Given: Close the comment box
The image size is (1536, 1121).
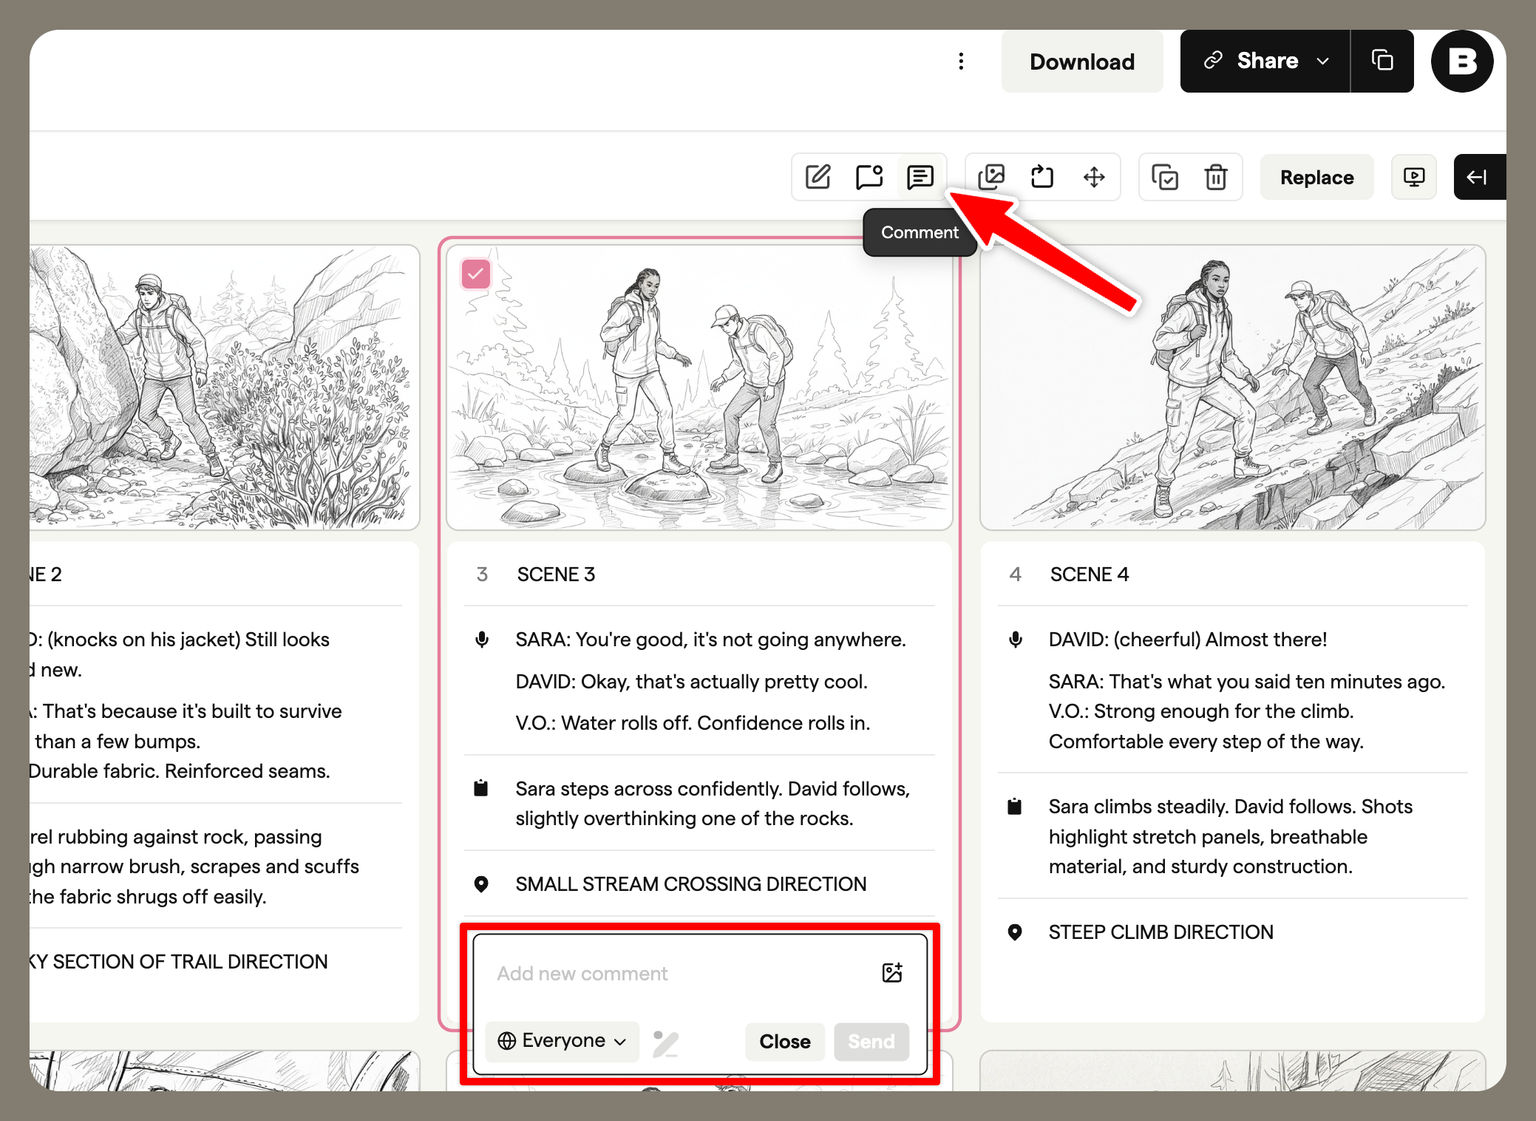Looking at the screenshot, I should tap(785, 1041).
